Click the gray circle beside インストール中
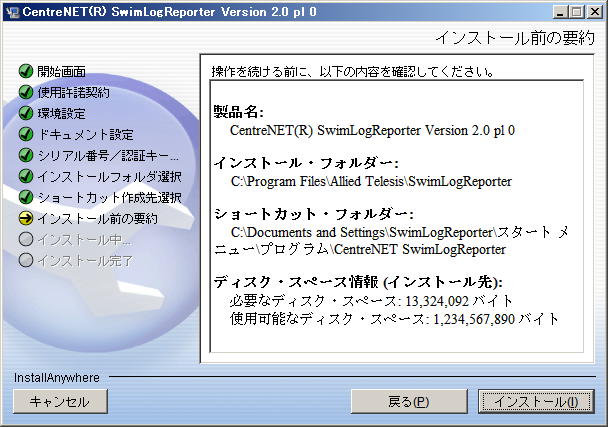608x427 pixels. click(x=26, y=239)
